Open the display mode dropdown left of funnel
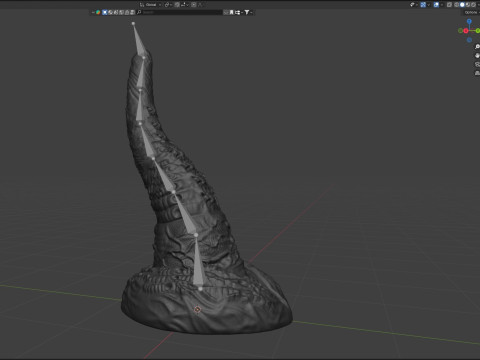Screen dimensions: 480x360 (x=239, y=12)
